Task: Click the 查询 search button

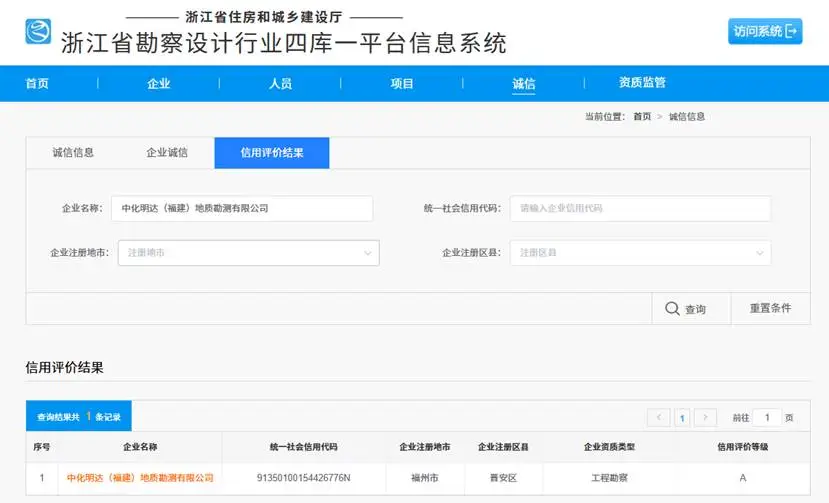Action: click(691, 308)
